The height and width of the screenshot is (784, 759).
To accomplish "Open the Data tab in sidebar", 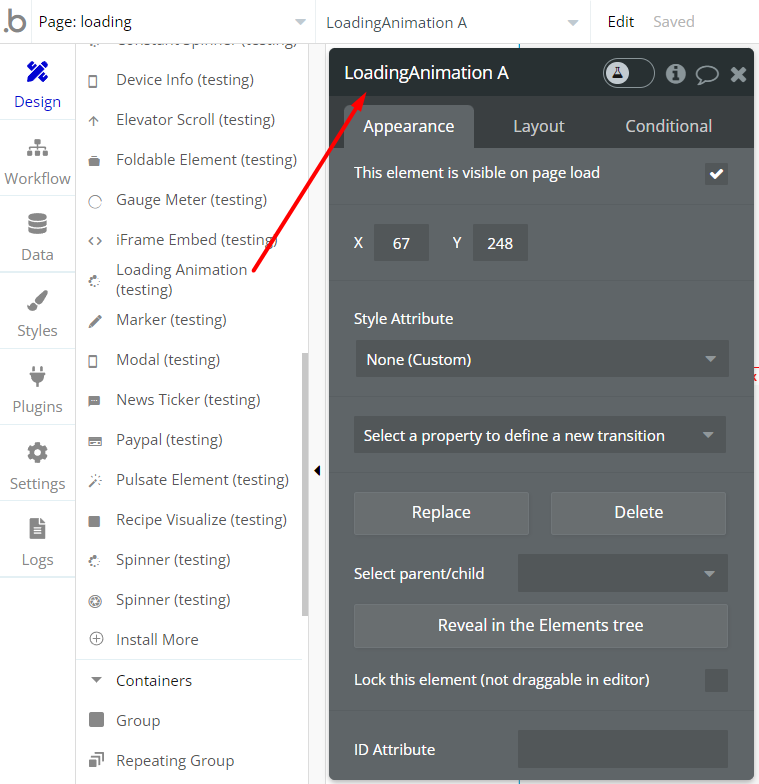I will [x=38, y=237].
